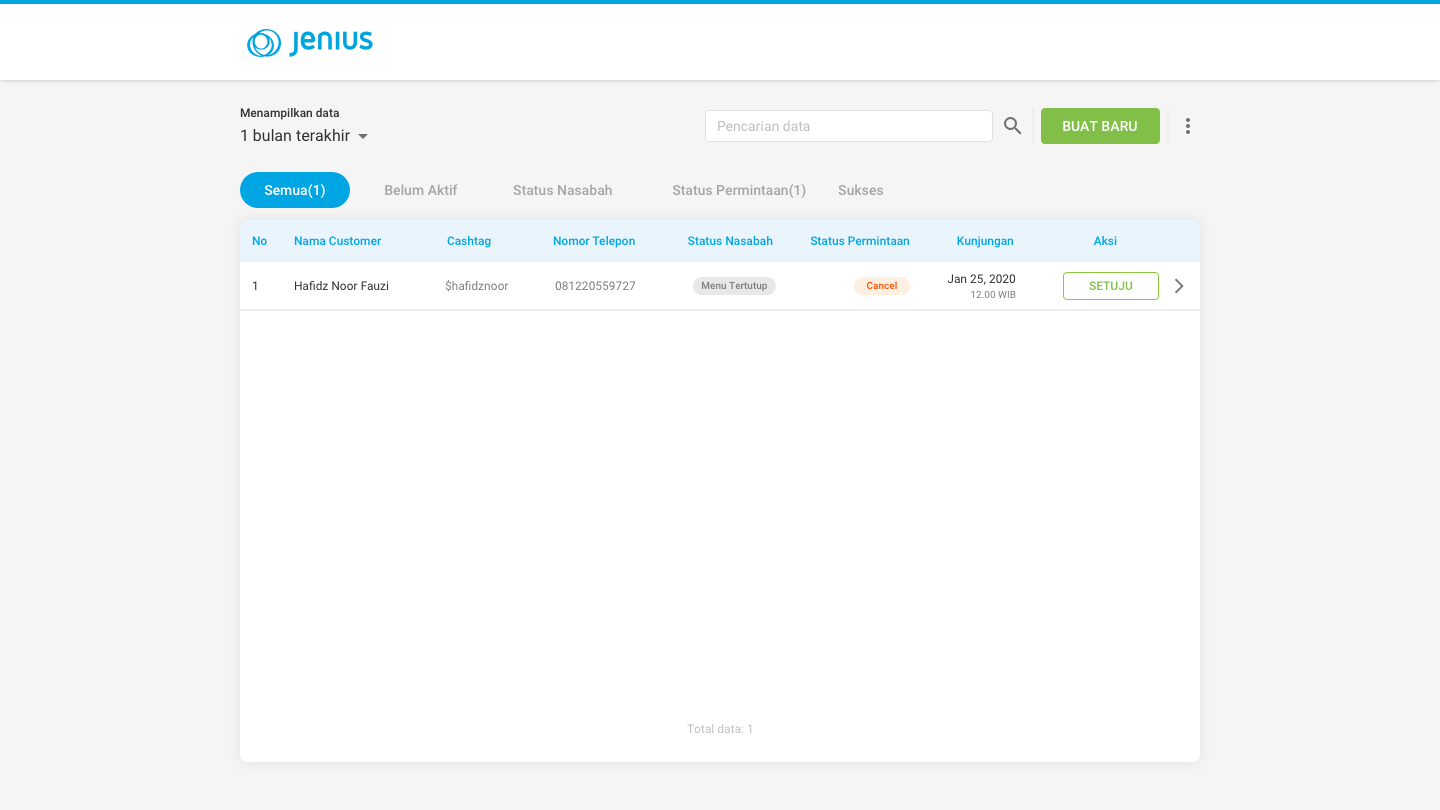Image resolution: width=1440 pixels, height=810 pixels.
Task: Click the 'No' column header
Action: pyautogui.click(x=260, y=241)
